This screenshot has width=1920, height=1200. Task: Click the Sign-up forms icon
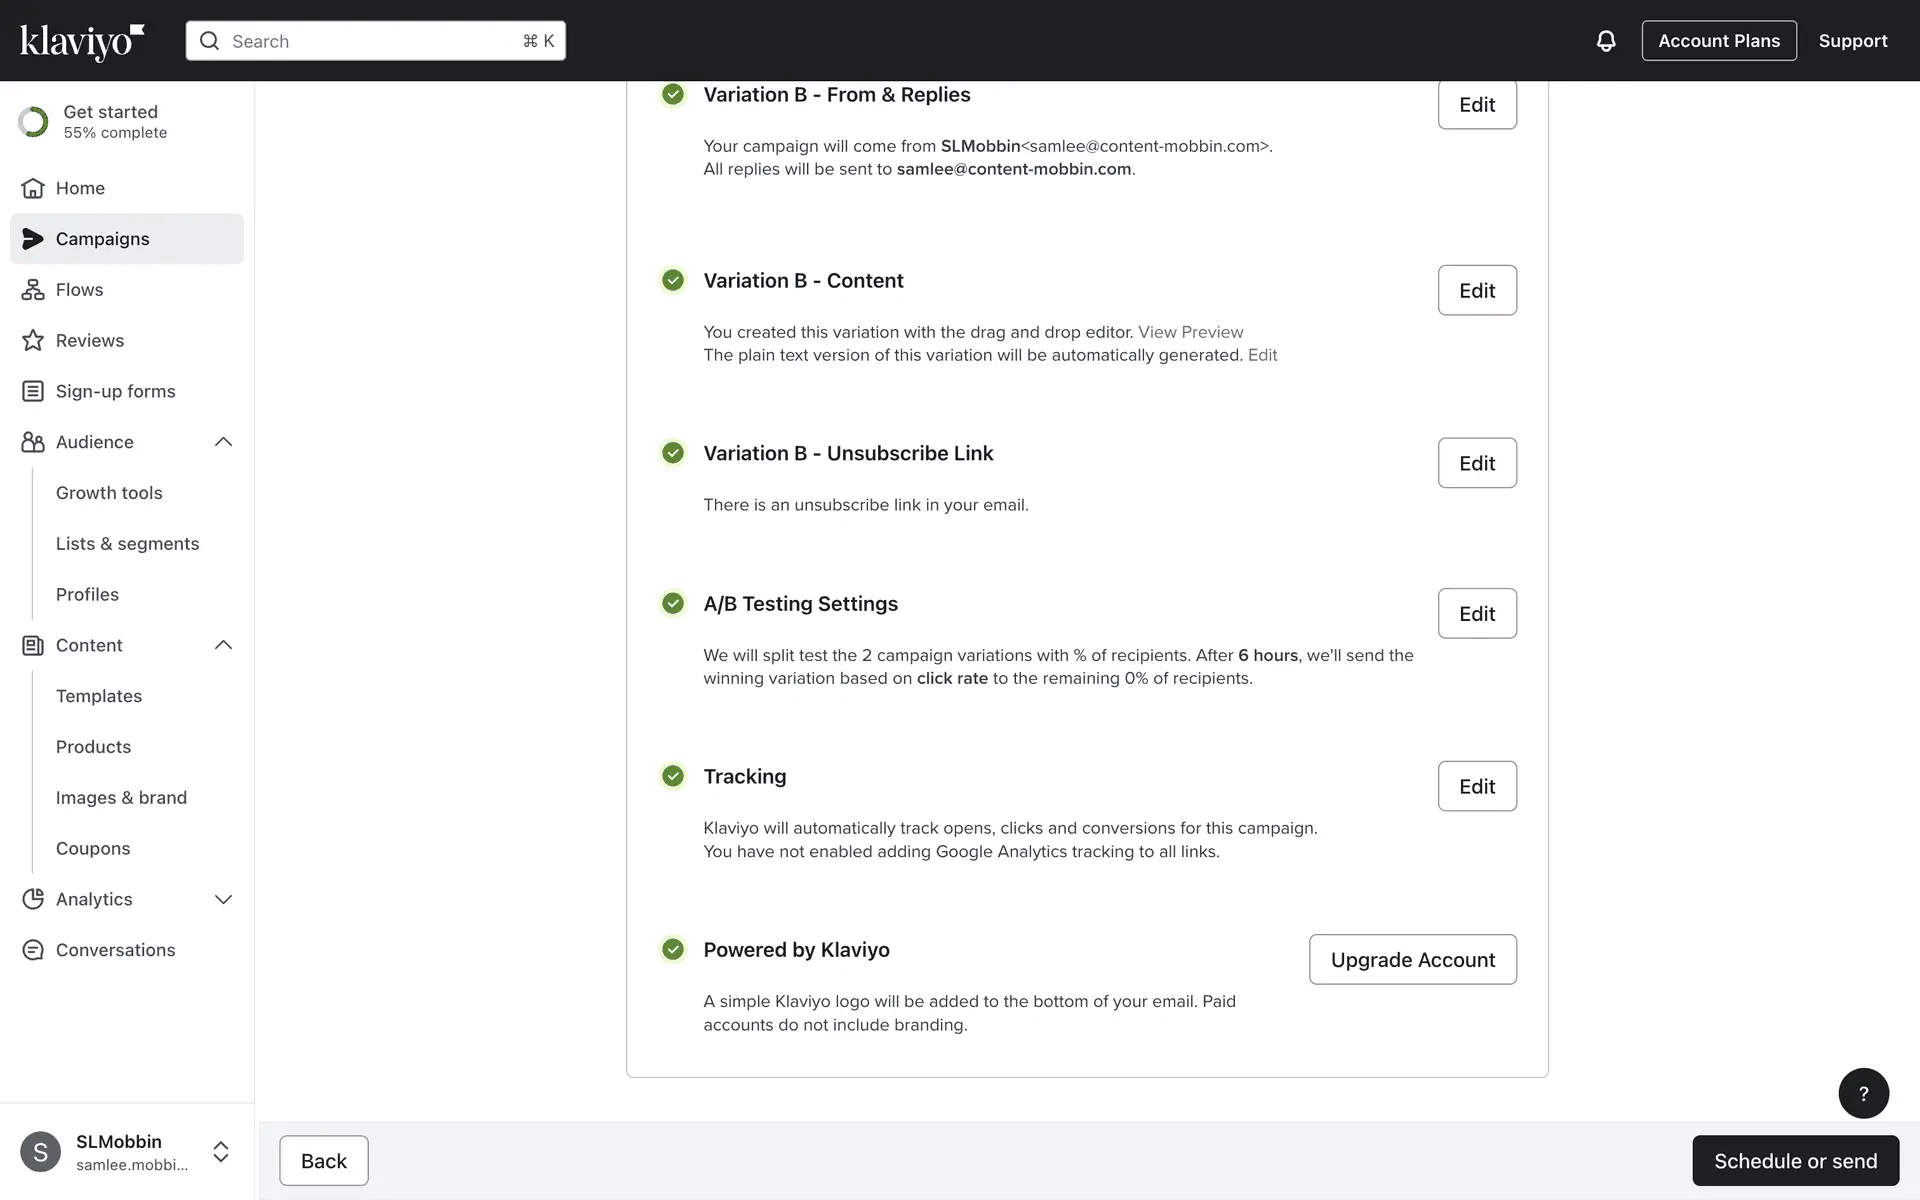pyautogui.click(x=33, y=392)
